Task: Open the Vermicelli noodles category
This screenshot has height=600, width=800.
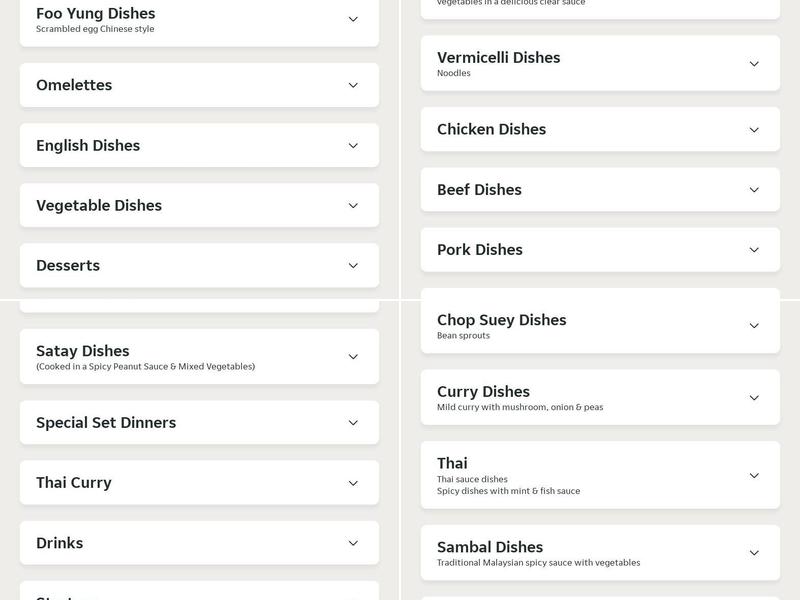Action: (x=600, y=63)
